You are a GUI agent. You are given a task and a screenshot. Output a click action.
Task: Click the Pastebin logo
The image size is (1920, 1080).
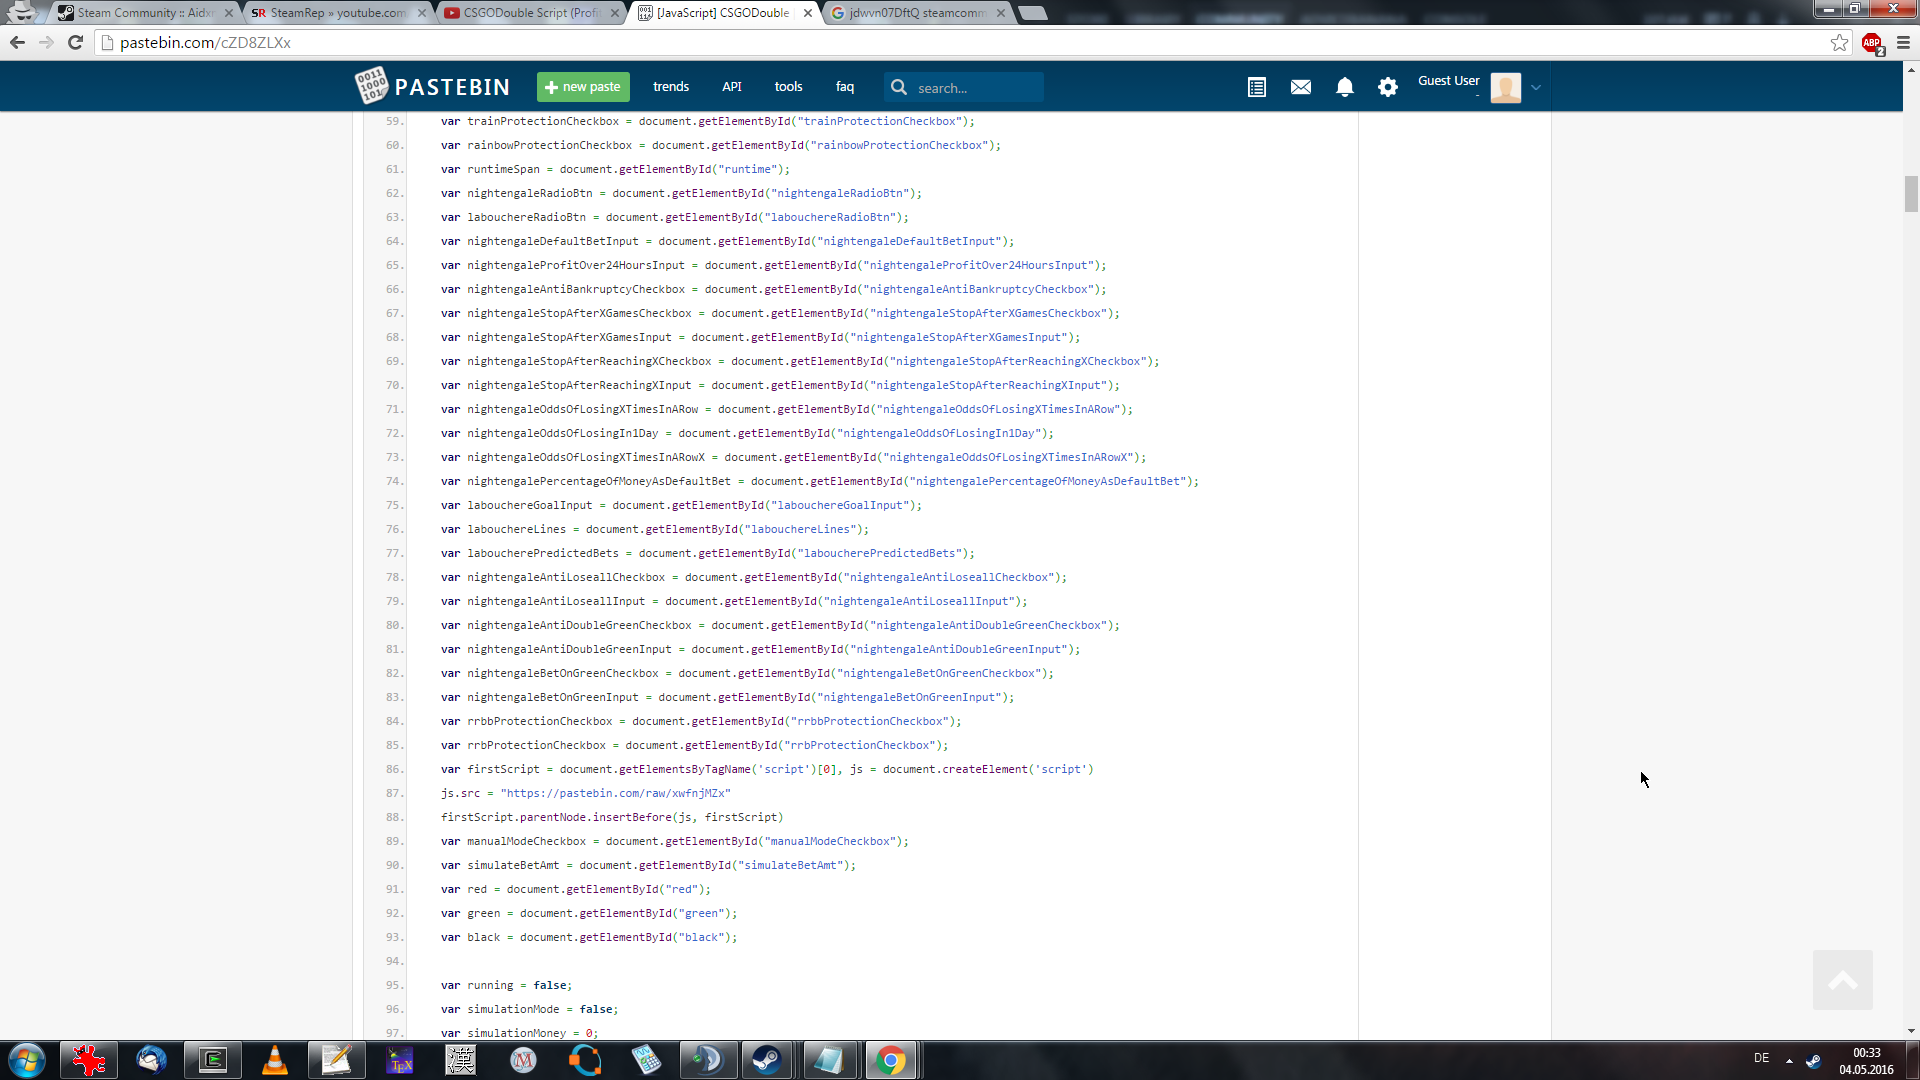pos(432,87)
